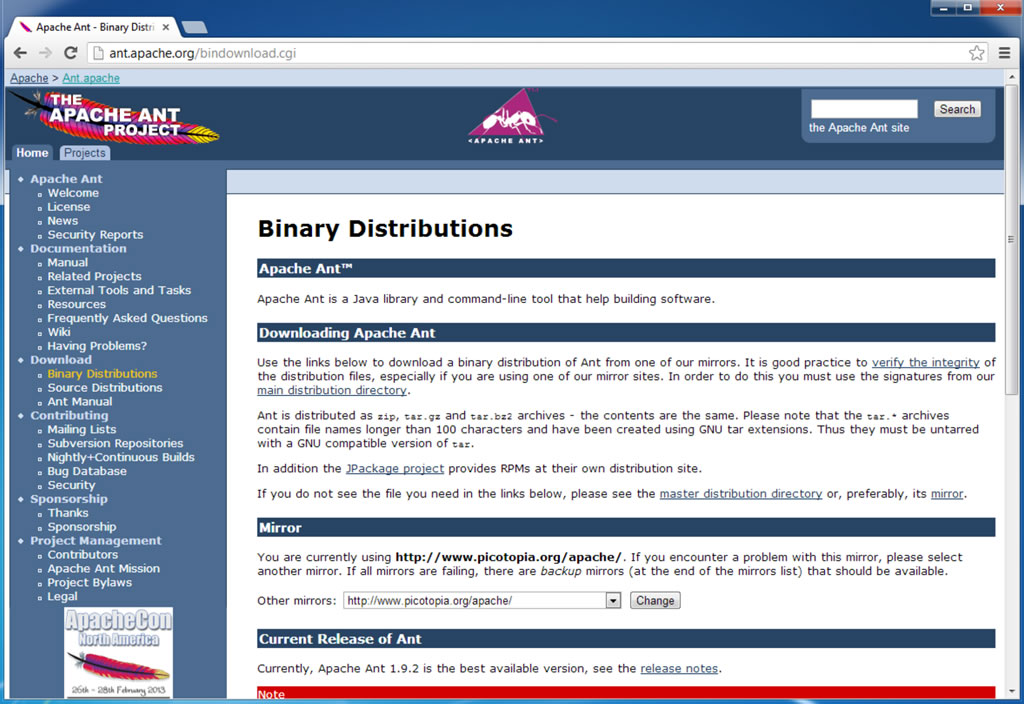Bookmark page with the star icon

click(976, 53)
